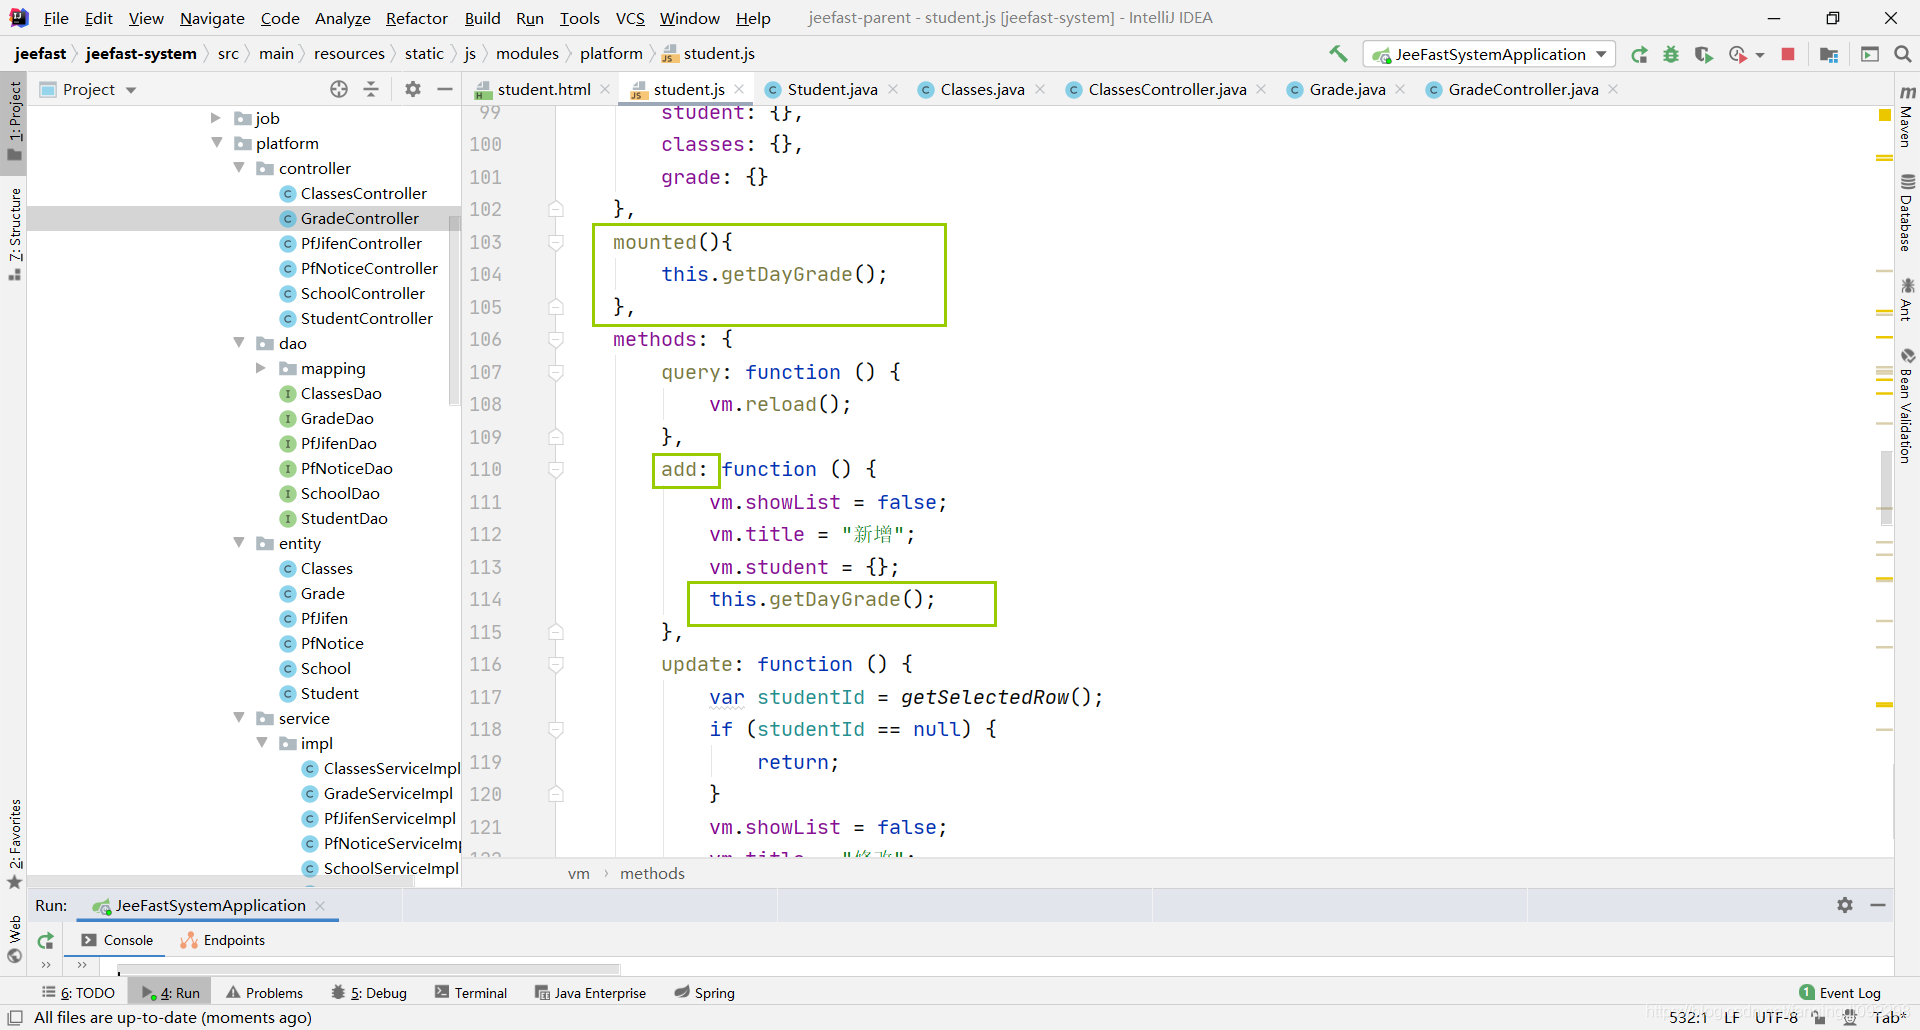
Task: Open Terminal tool window button
Action: click(471, 993)
